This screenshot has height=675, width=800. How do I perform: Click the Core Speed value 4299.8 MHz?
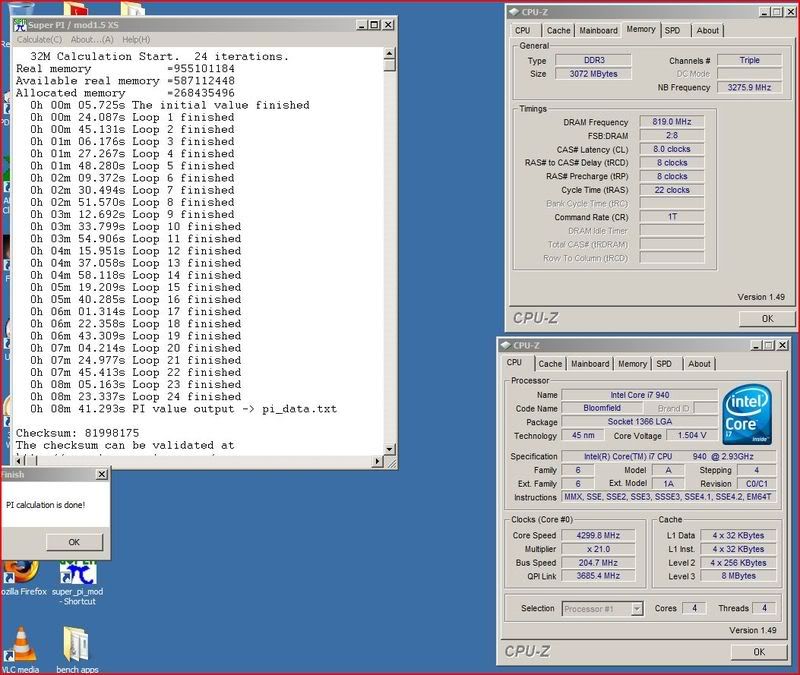pyautogui.click(x=598, y=535)
